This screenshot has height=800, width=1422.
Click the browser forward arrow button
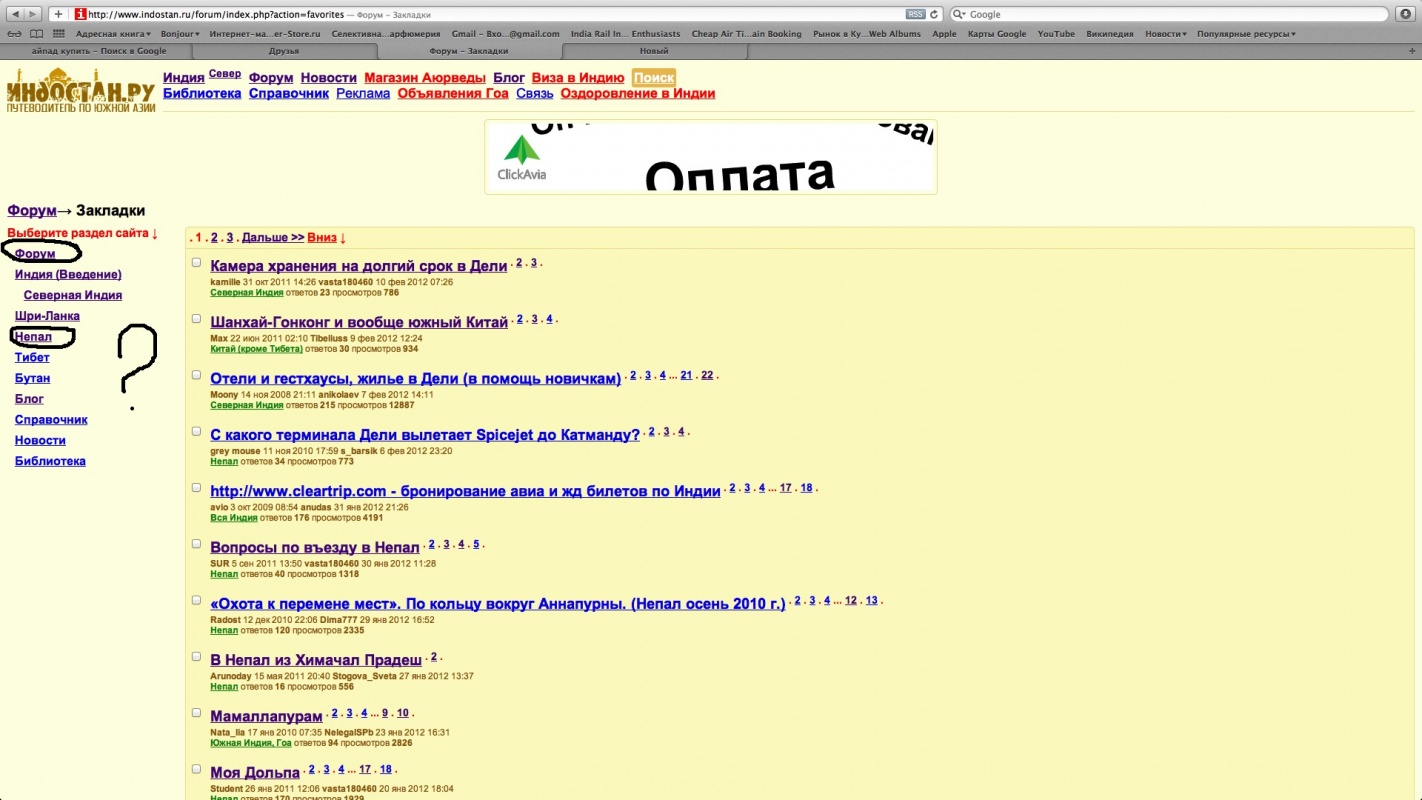pyautogui.click(x=34, y=14)
